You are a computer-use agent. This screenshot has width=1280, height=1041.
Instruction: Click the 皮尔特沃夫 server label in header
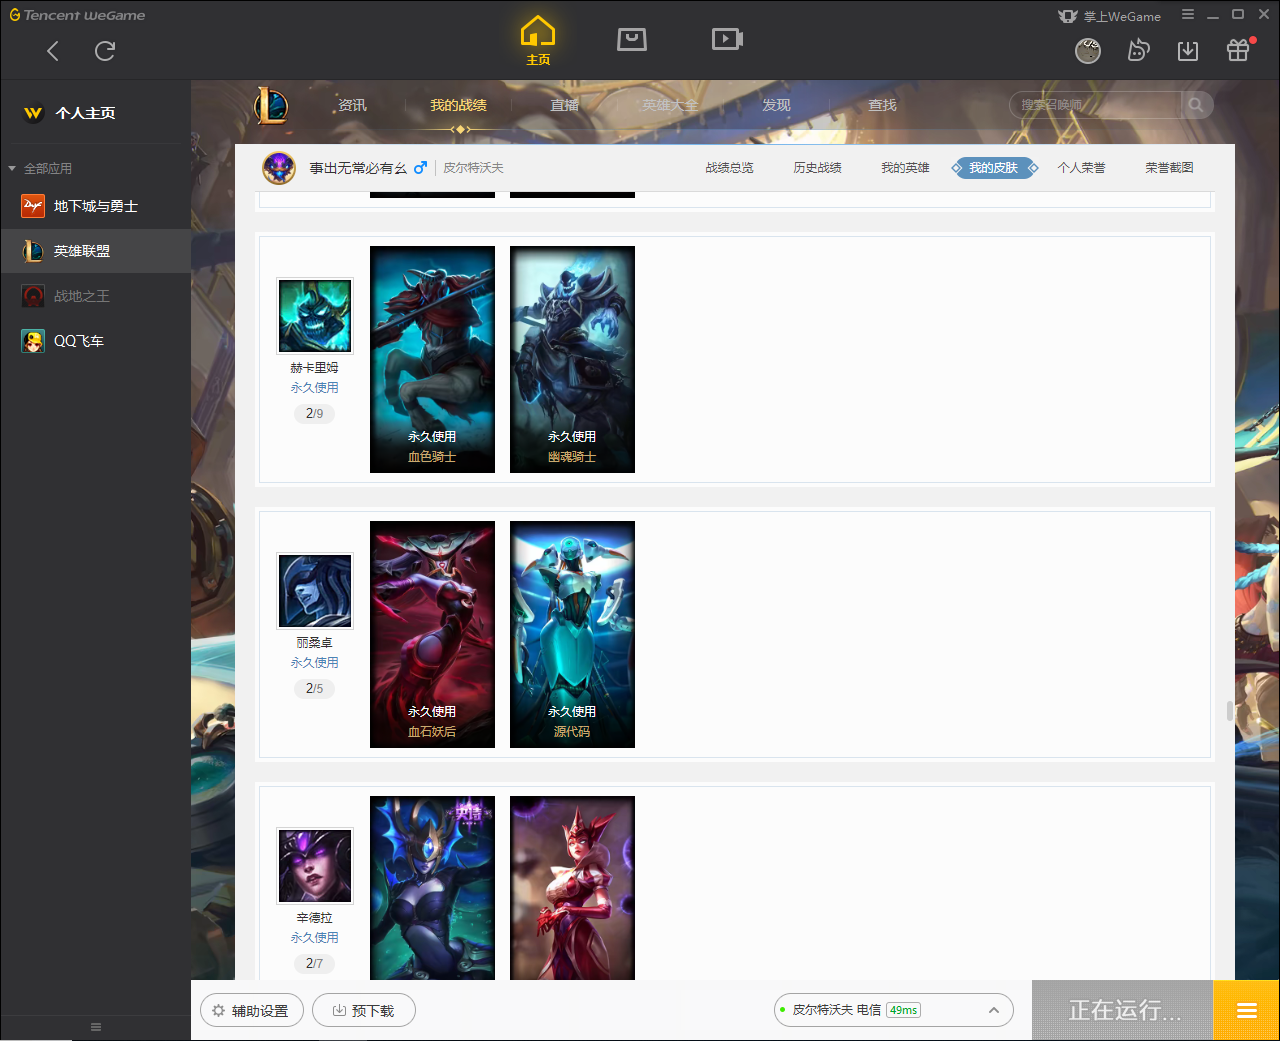[x=473, y=168]
